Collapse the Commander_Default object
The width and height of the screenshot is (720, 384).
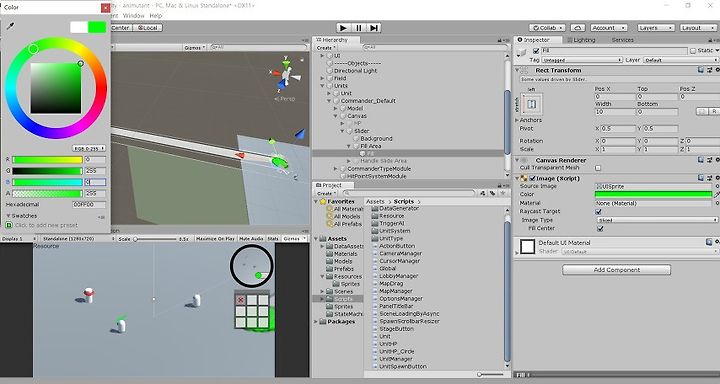329,101
